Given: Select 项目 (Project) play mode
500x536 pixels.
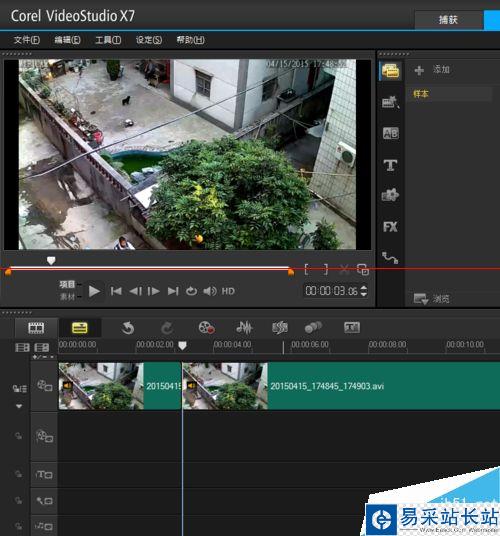Looking at the screenshot, I should [x=68, y=284].
